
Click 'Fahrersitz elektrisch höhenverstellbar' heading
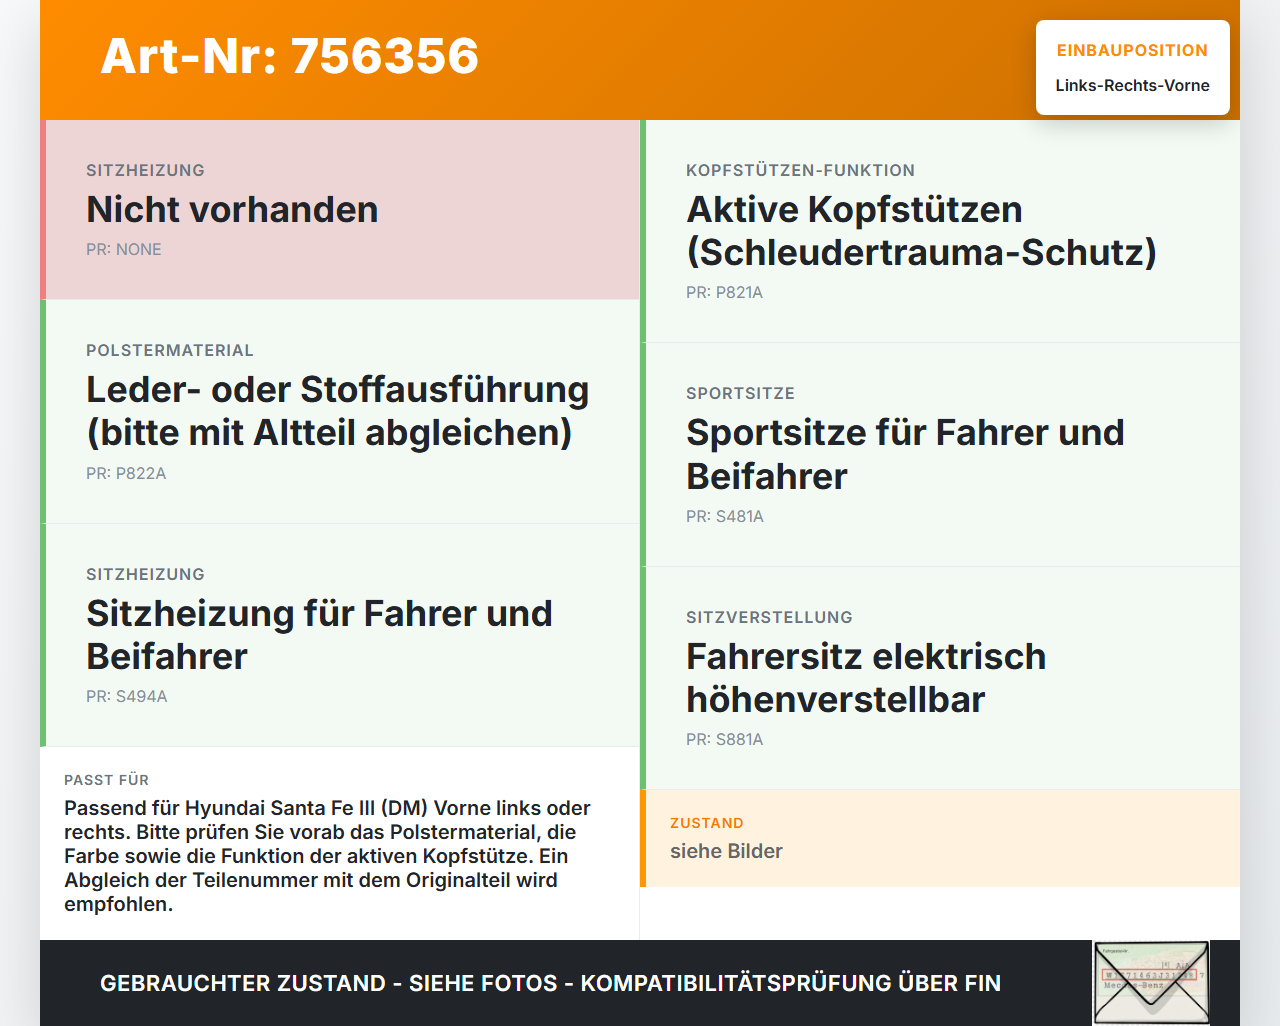pos(866,678)
